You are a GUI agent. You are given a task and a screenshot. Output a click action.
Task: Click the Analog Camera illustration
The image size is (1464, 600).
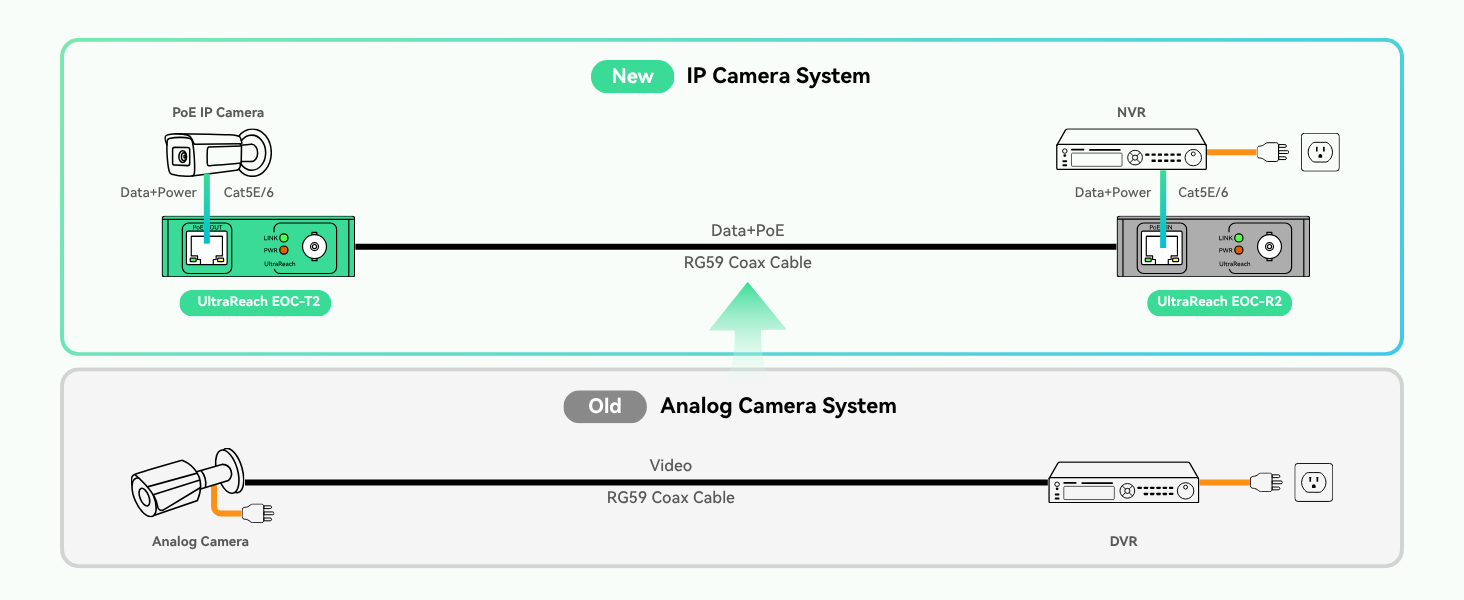[187, 484]
